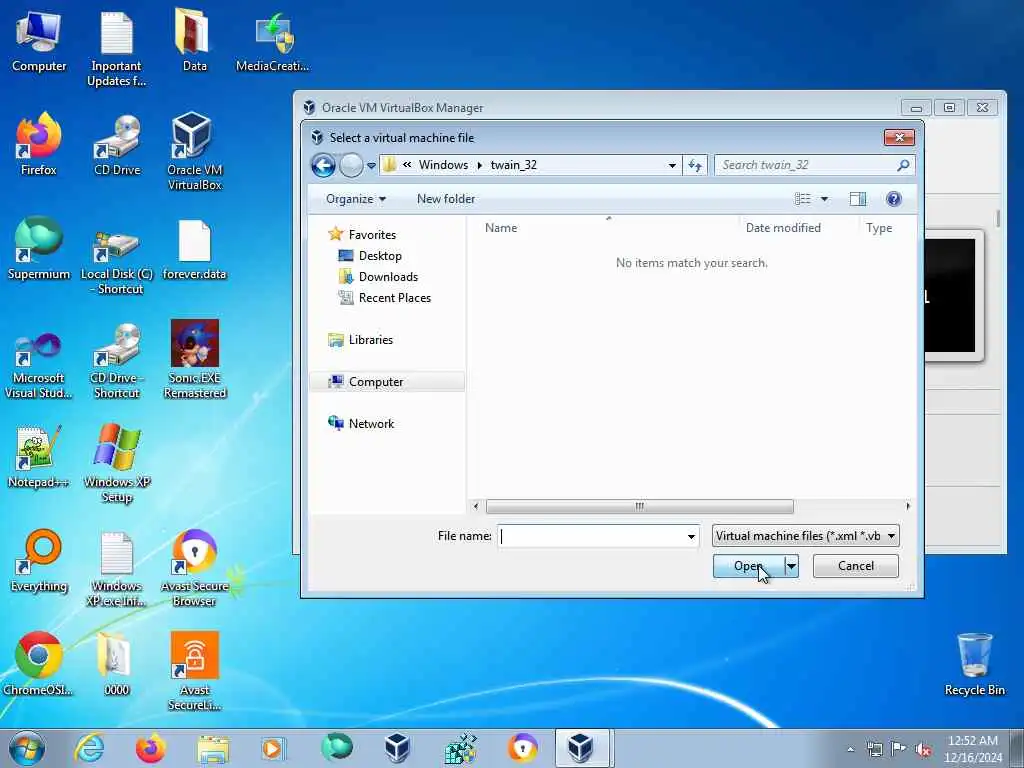Click the scroll right arrow of file list

[908, 507]
